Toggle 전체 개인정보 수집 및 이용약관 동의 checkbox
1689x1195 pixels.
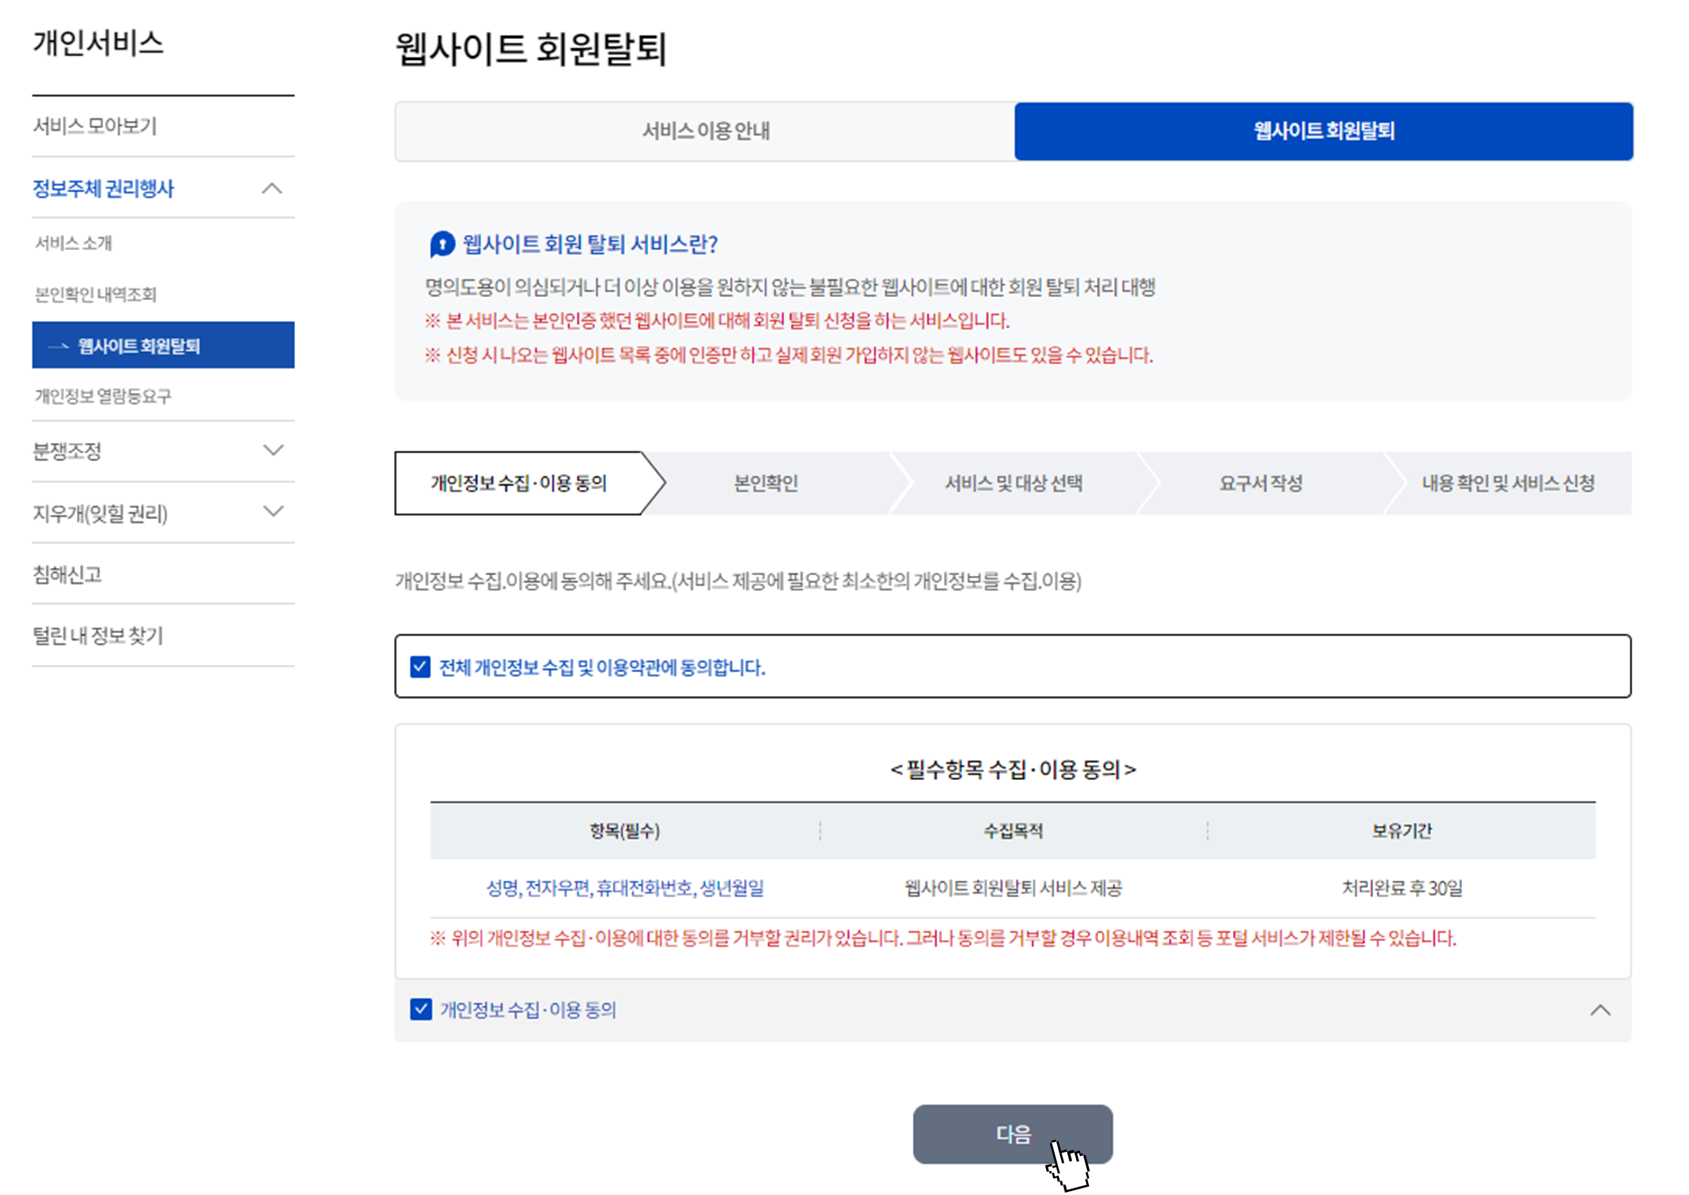click(420, 667)
